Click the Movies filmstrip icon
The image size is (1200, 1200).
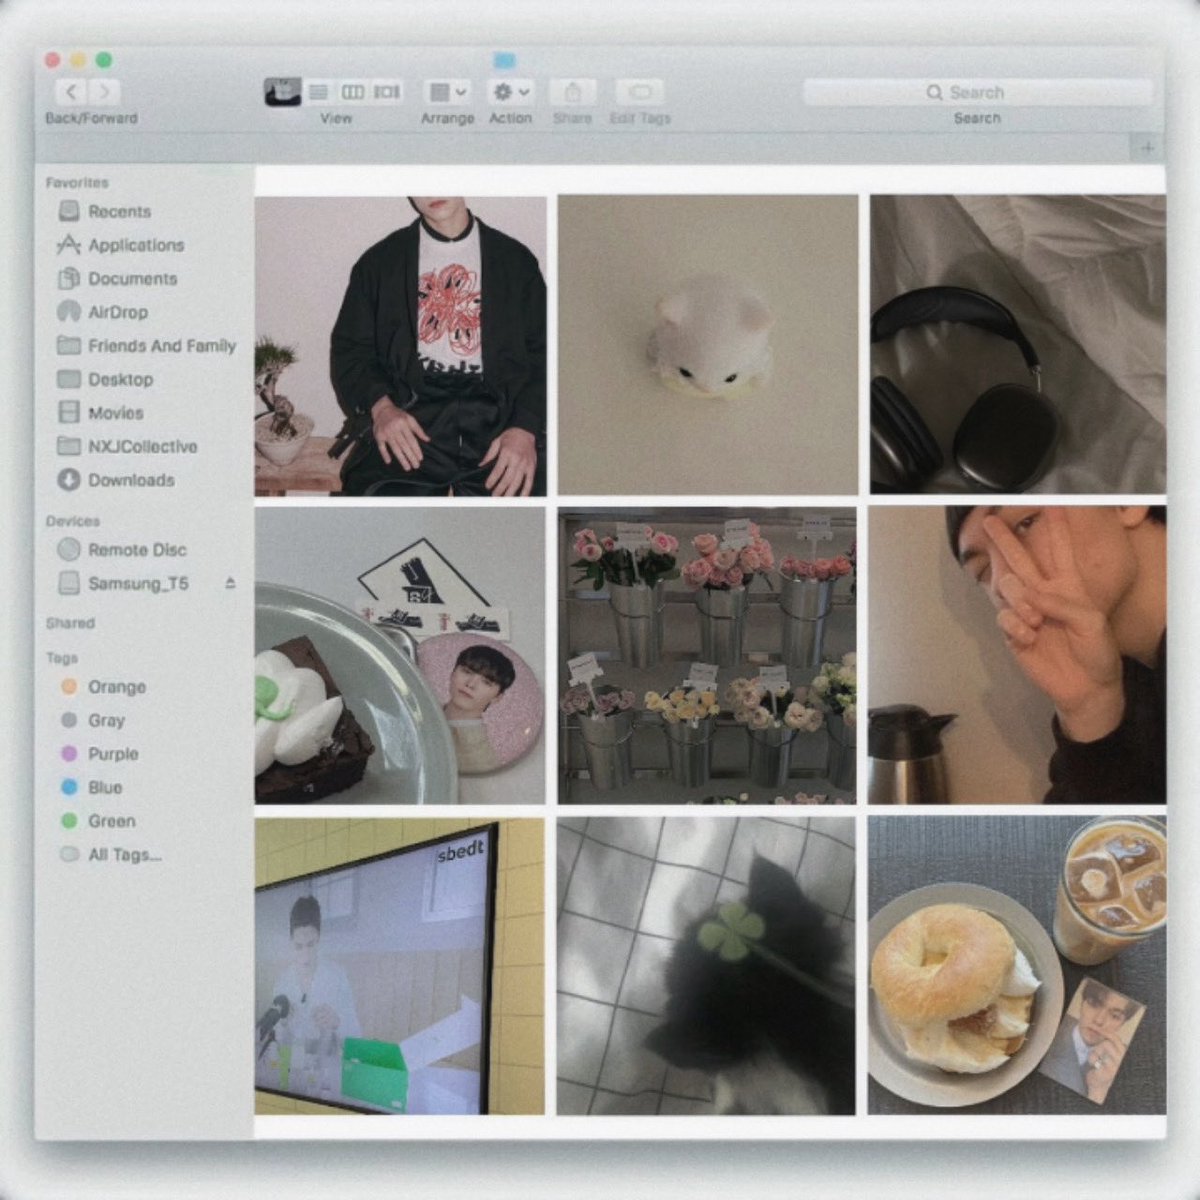[69, 412]
